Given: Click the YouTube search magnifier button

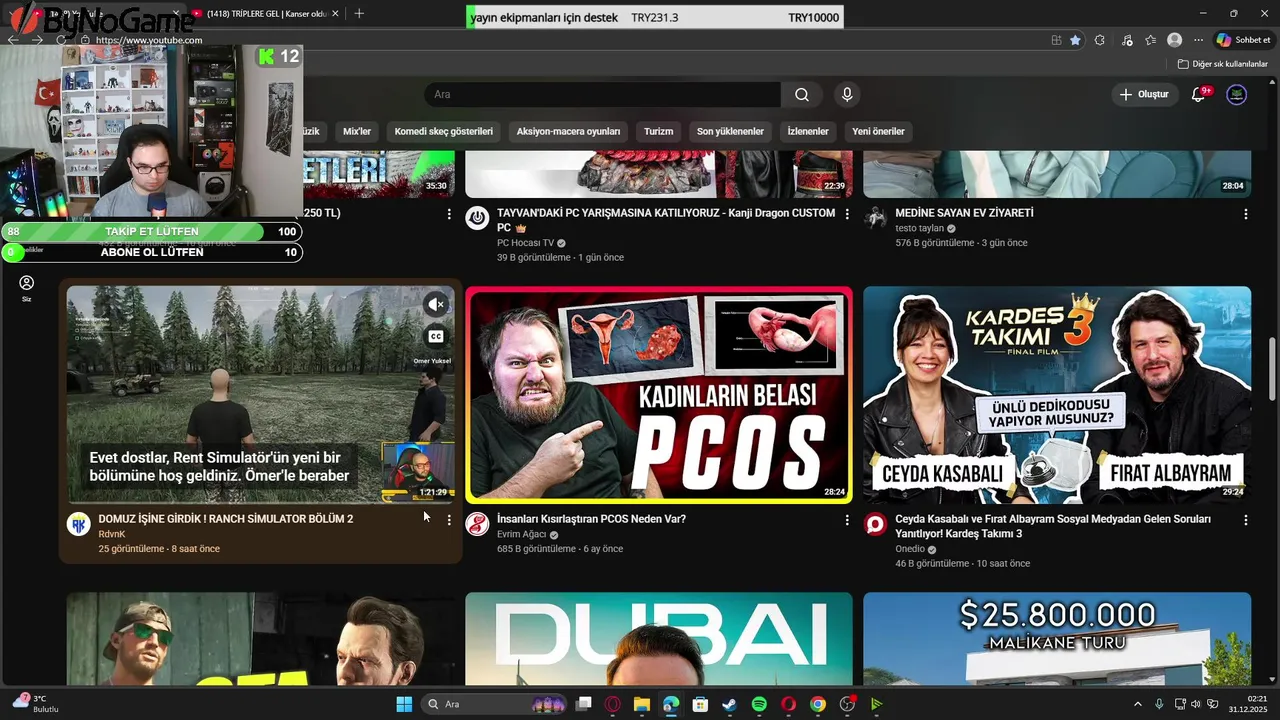Looking at the screenshot, I should point(802,95).
